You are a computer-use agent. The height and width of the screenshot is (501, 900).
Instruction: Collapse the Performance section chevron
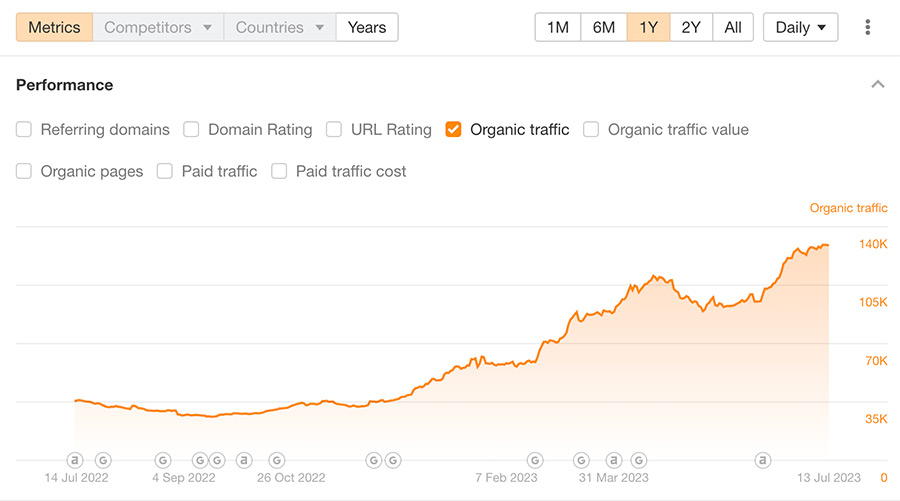point(878,84)
